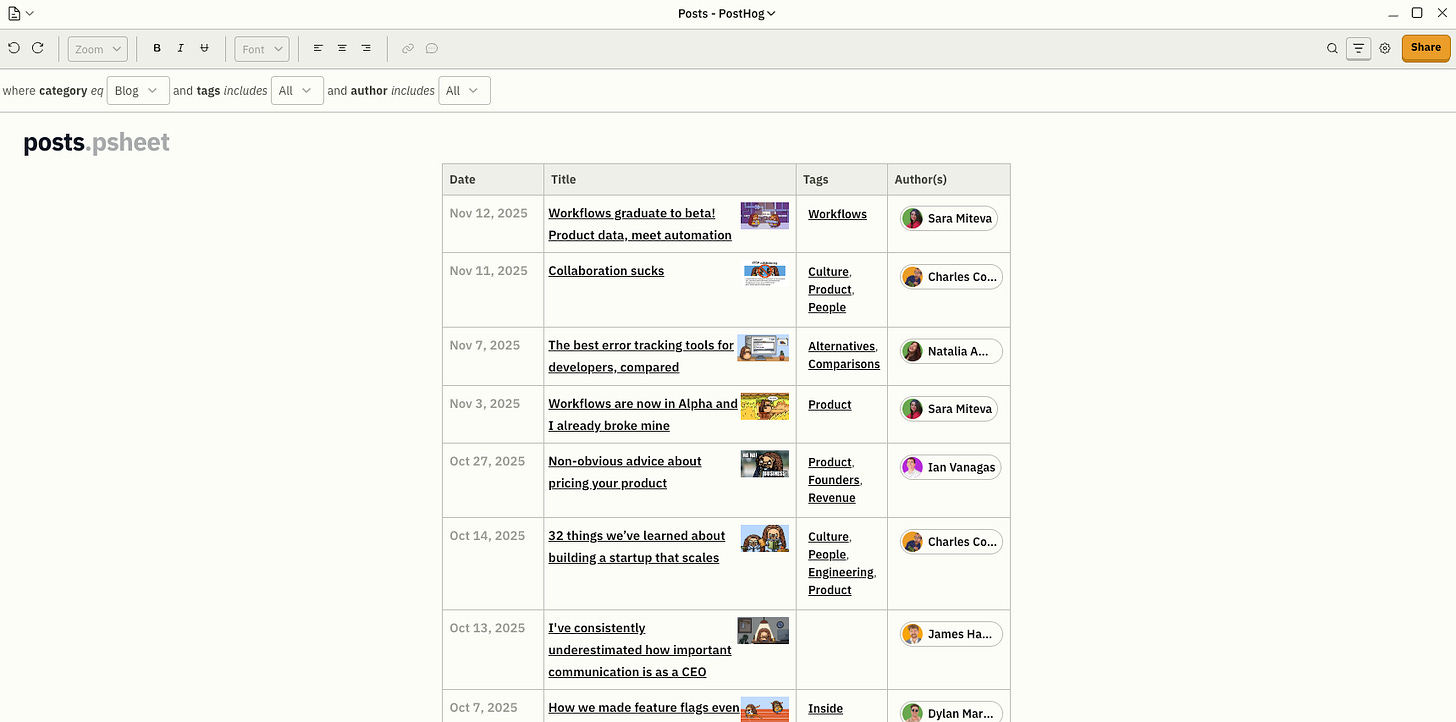Open the Posts - PostHog title dropdown
1456x722 pixels.
pos(727,13)
